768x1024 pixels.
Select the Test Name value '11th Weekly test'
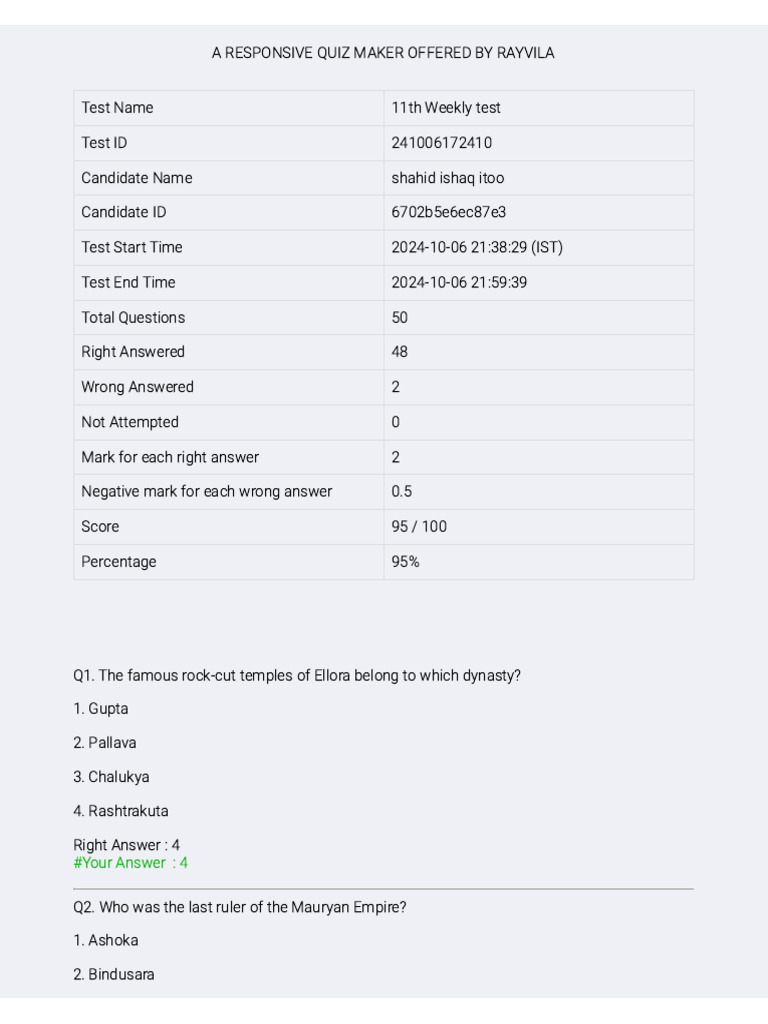click(x=446, y=108)
